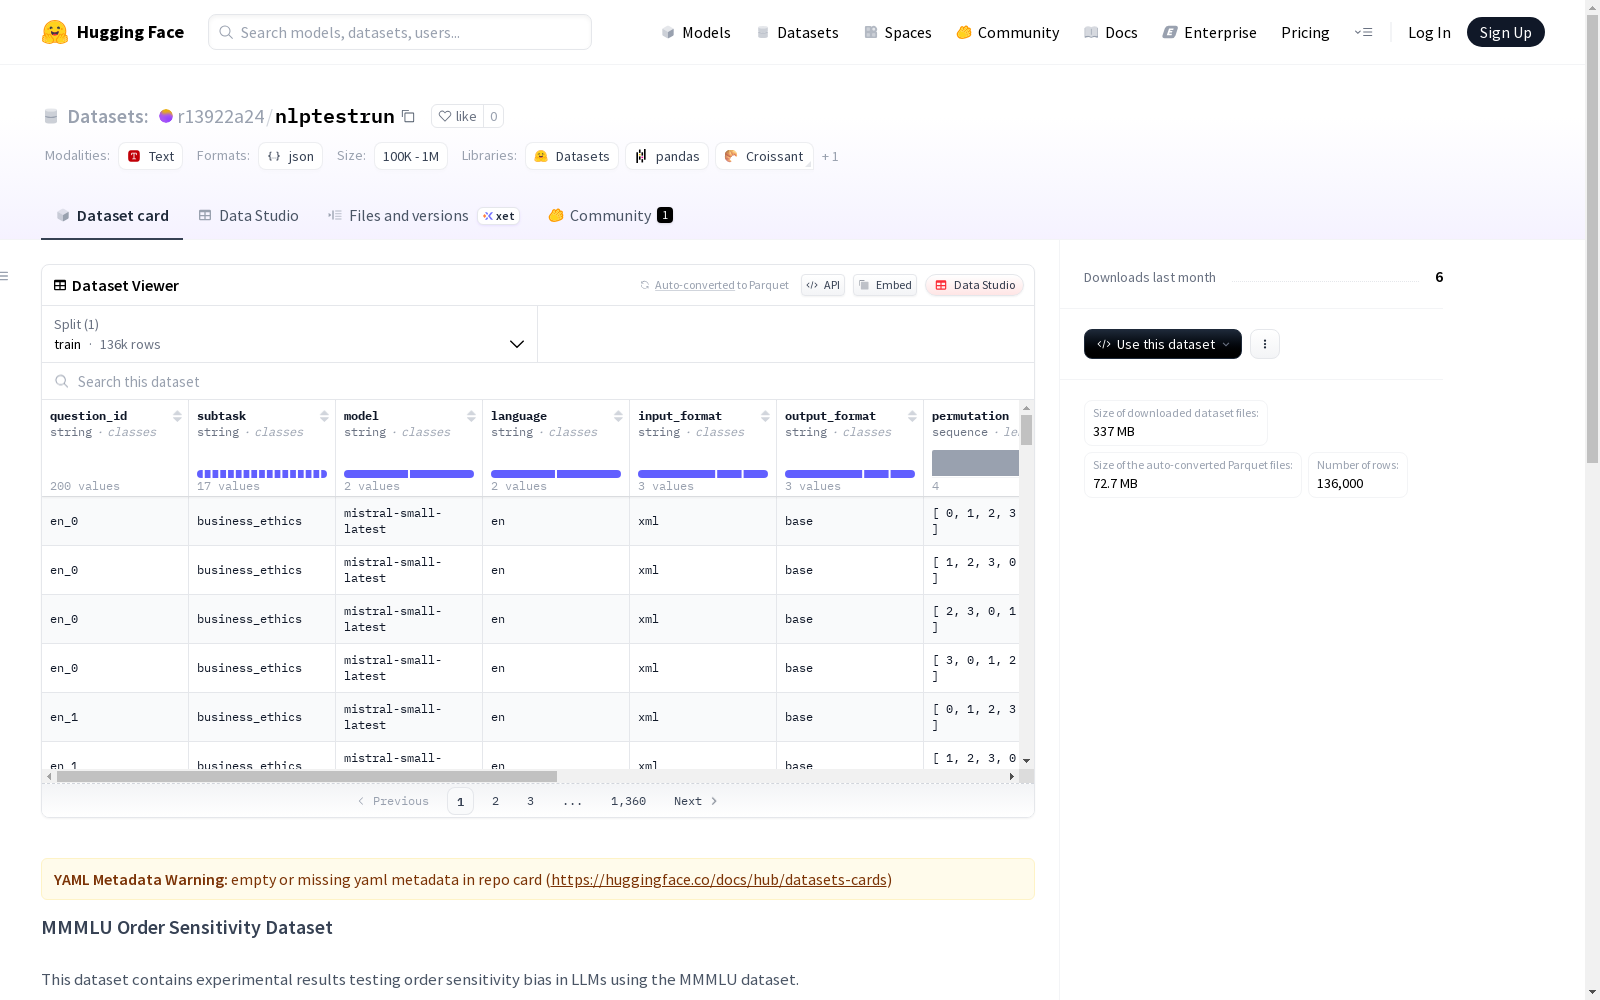Click the subtask column value histogram

pos(262,474)
